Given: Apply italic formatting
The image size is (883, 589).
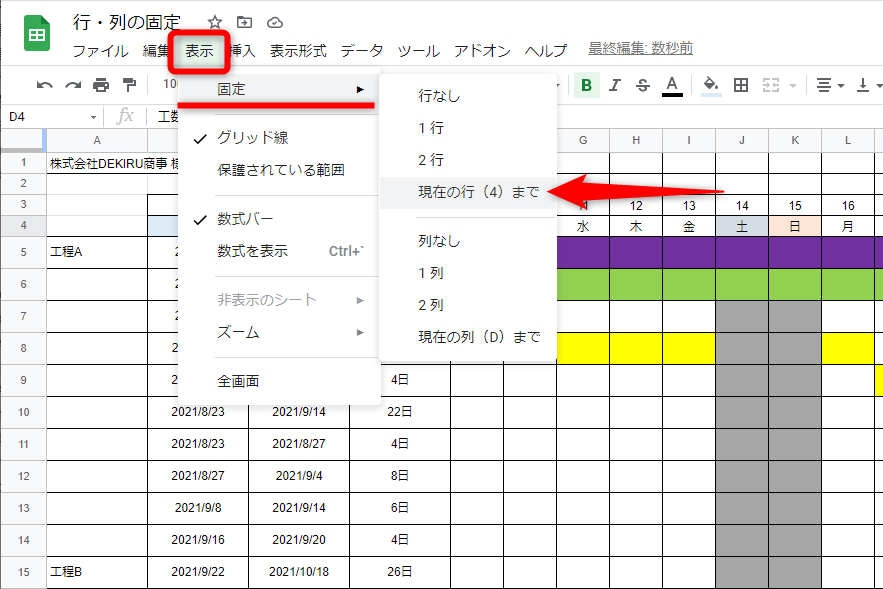Looking at the screenshot, I should [615, 85].
